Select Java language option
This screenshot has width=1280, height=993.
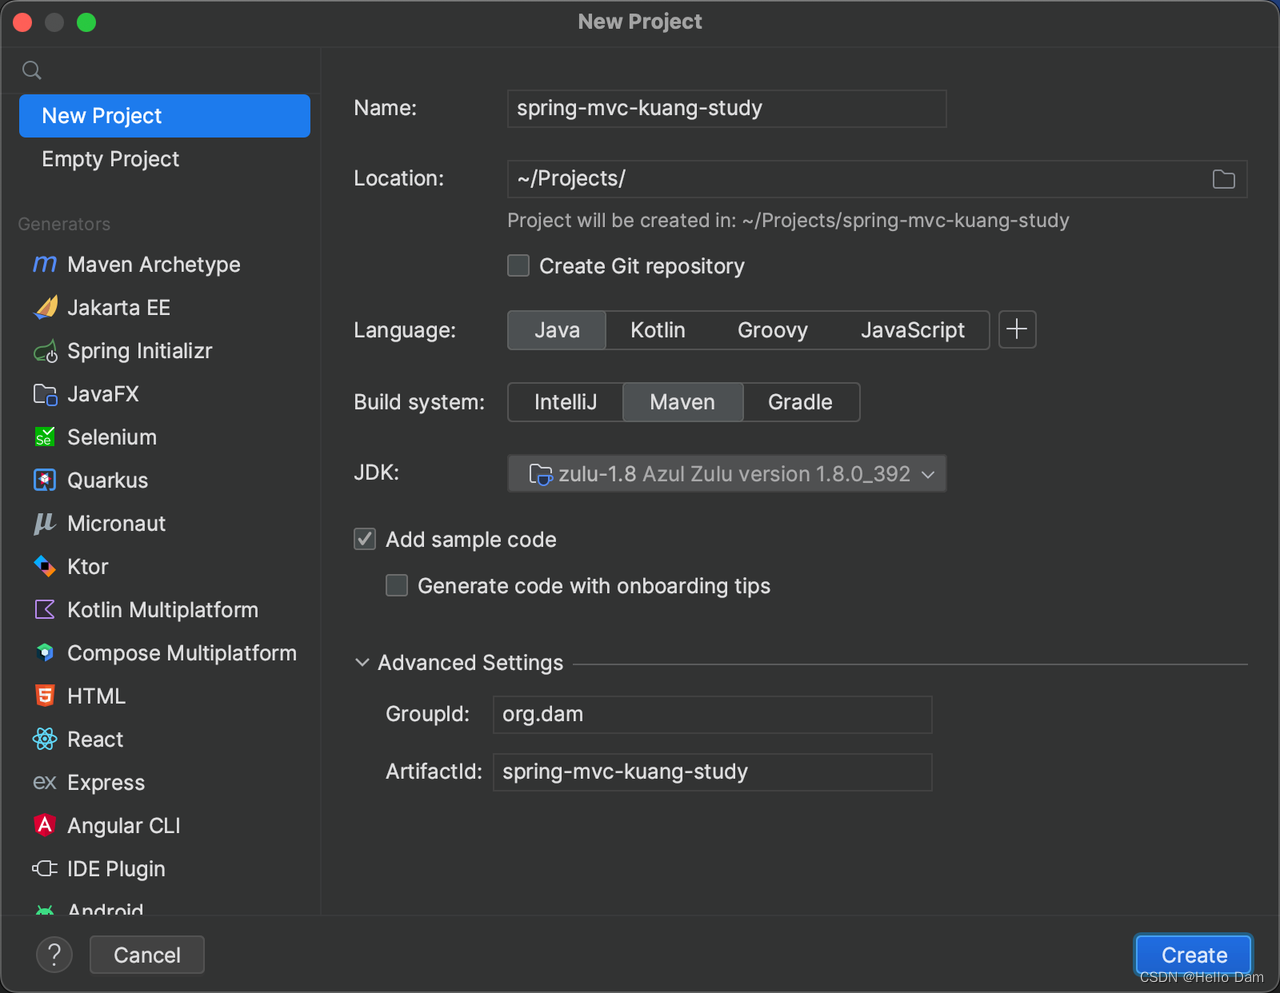[x=557, y=330]
